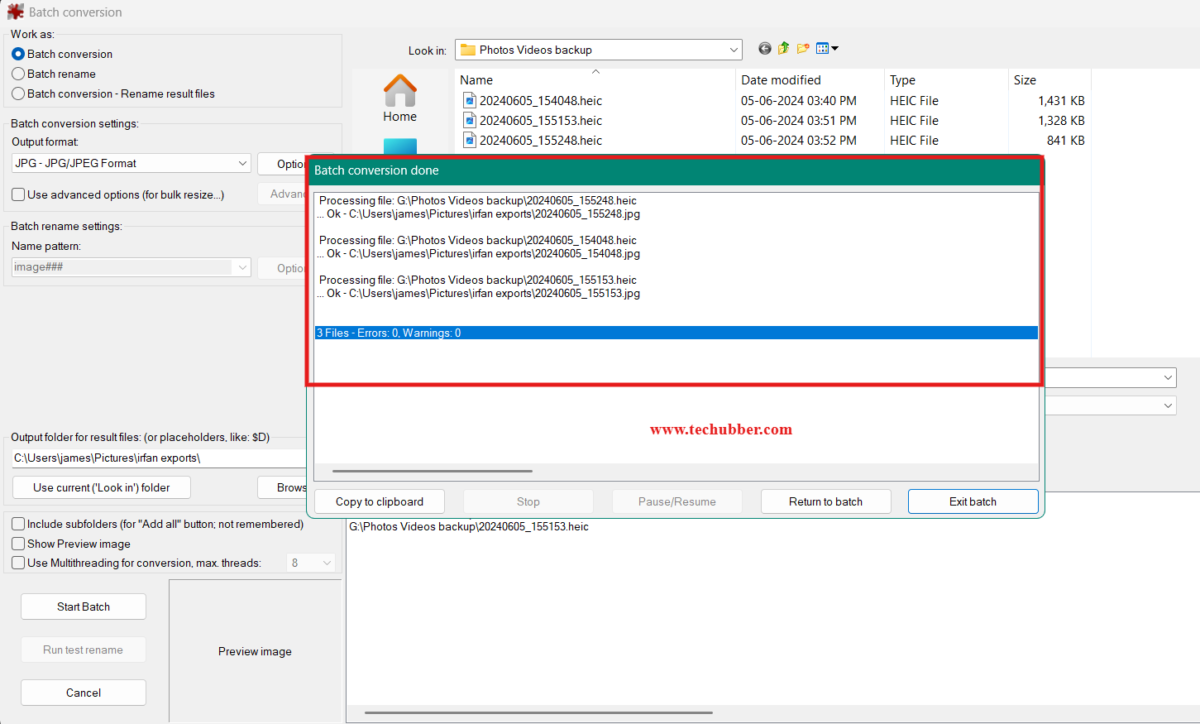The image size is (1200, 724).
Task: Toggle Include subfolders checkbox
Action: (18, 524)
